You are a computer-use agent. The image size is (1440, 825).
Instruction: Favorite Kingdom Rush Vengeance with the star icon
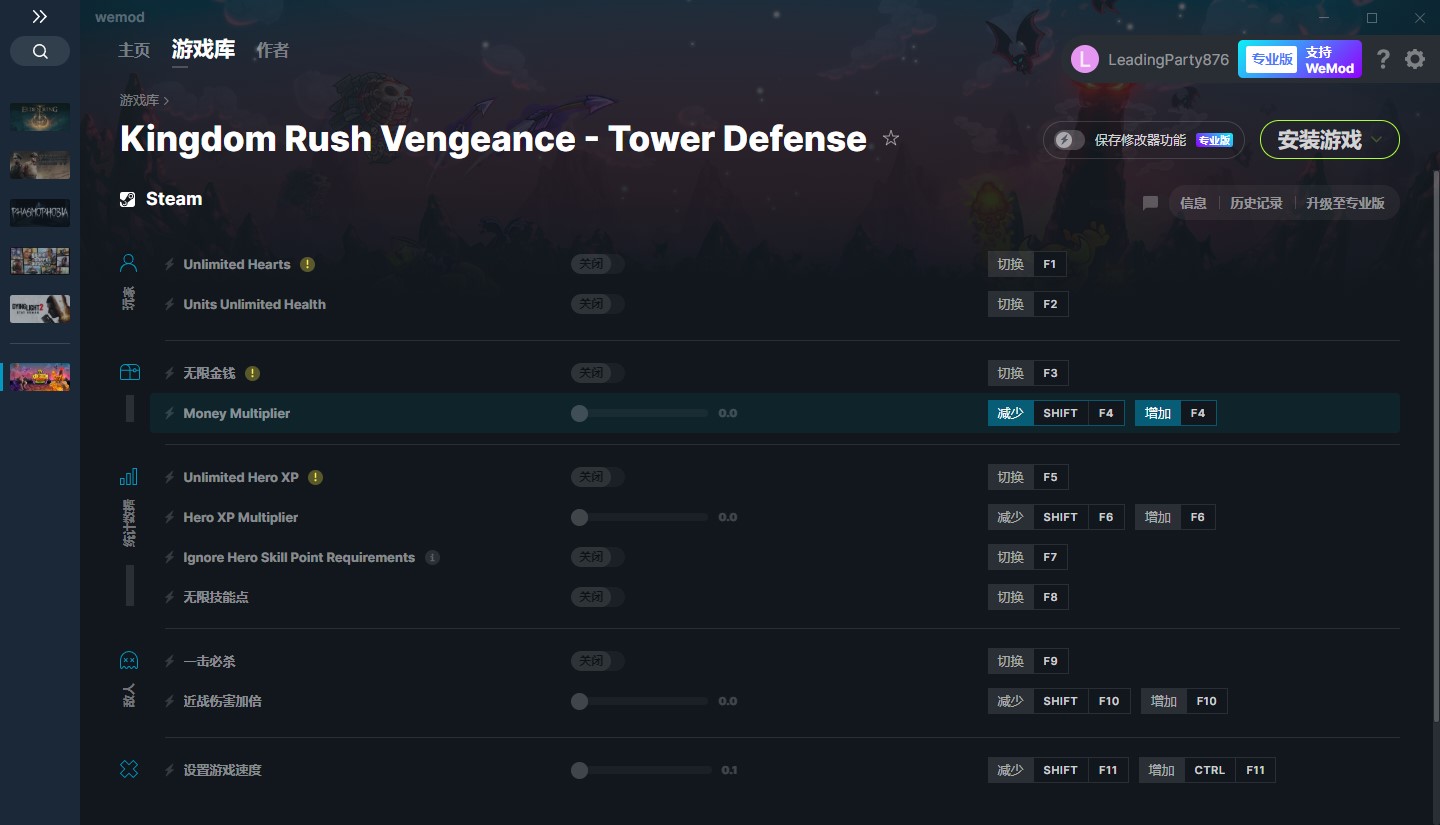click(x=891, y=138)
